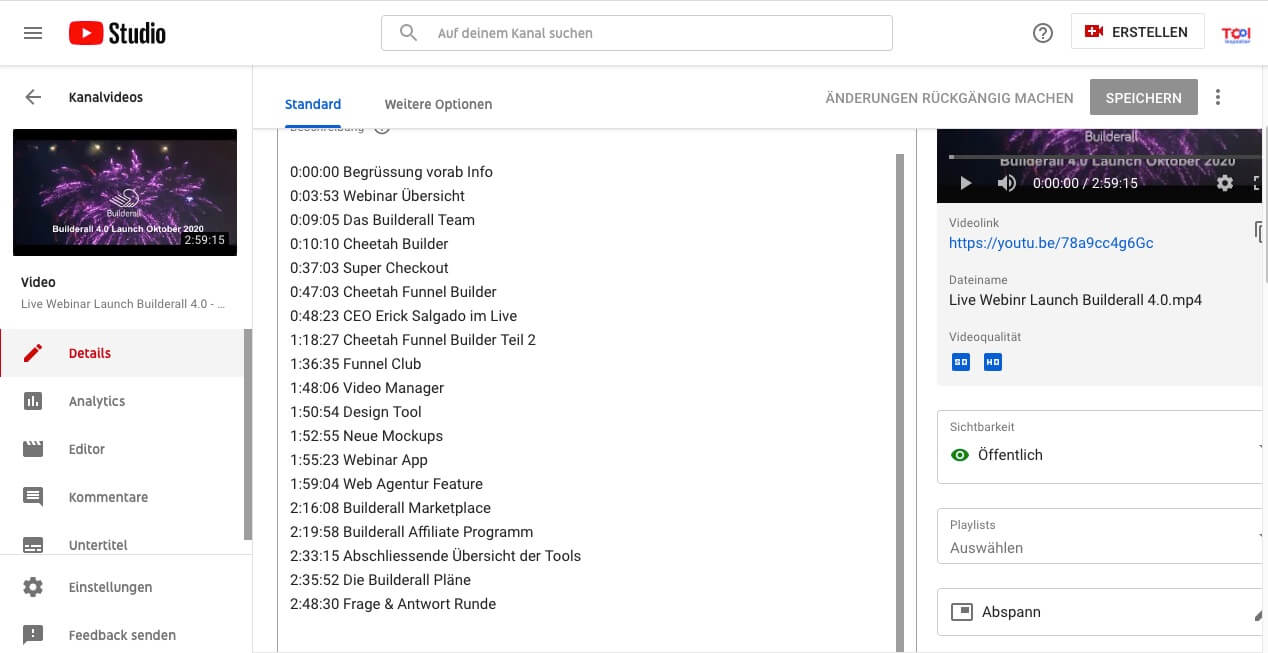Select Details in the sidebar

[x=122, y=353]
